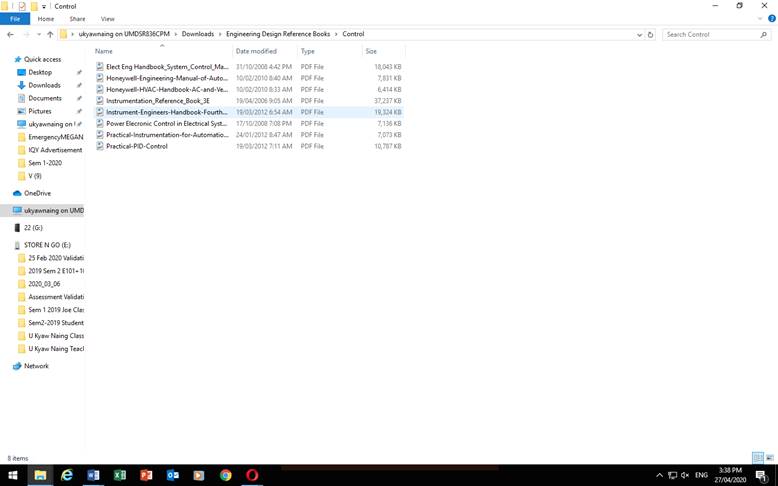Open Excel from the taskbar
Viewport: 778px width, 486px height.
[x=120, y=475]
